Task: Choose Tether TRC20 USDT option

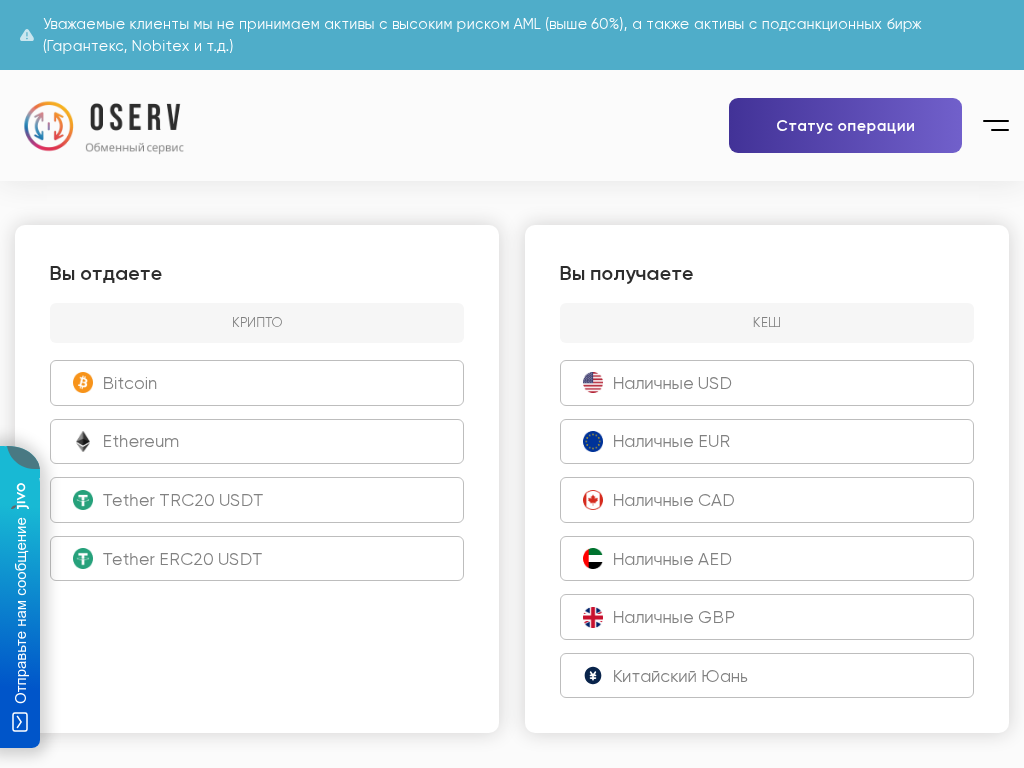Action: [x=257, y=500]
